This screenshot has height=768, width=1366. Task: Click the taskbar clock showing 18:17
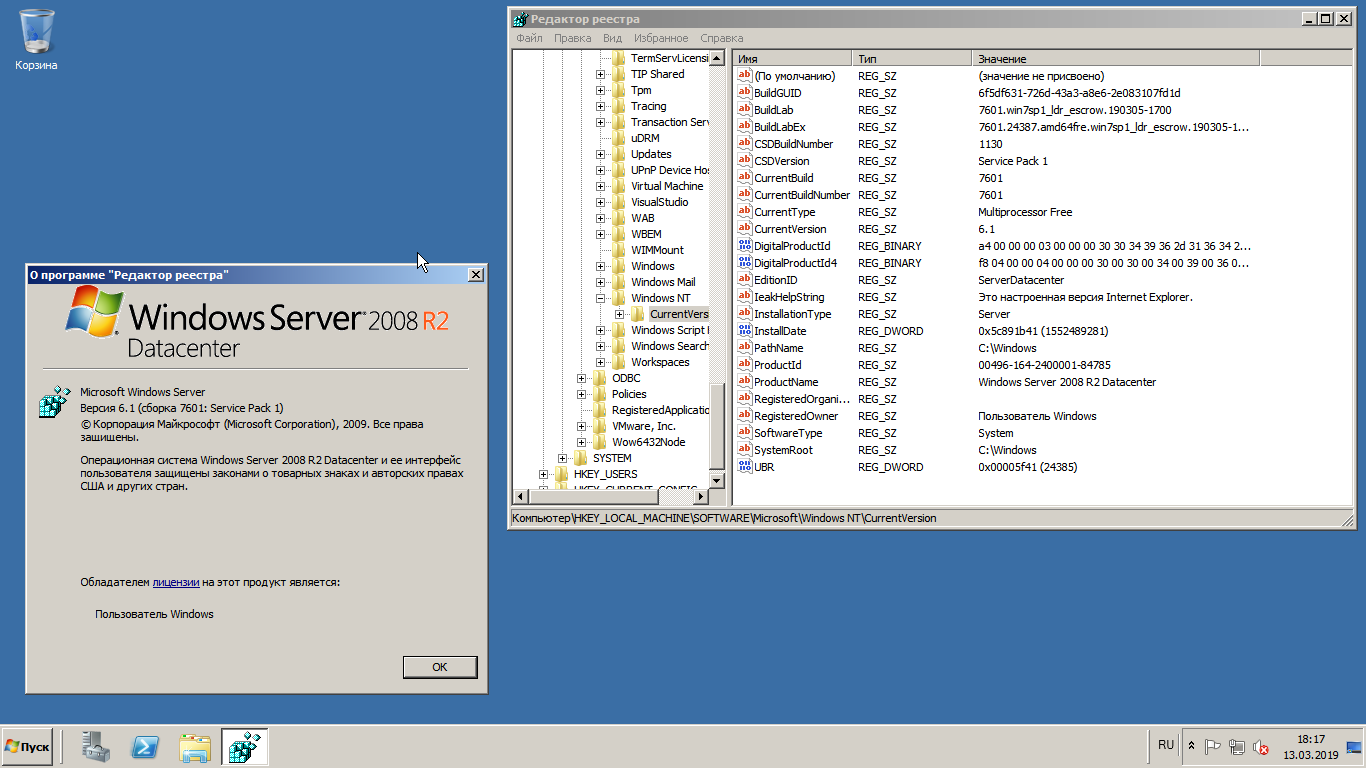(x=1310, y=746)
